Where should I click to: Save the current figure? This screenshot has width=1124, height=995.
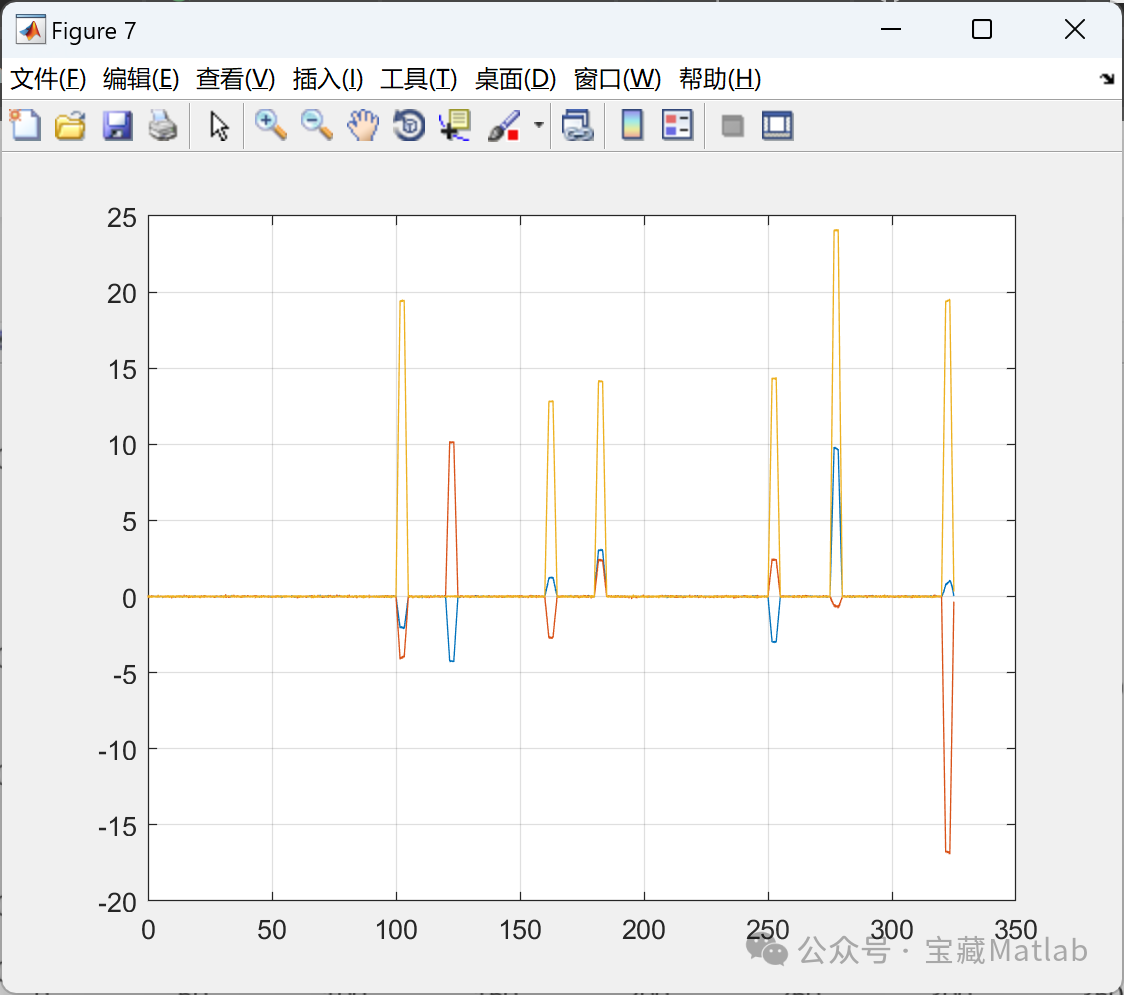117,125
